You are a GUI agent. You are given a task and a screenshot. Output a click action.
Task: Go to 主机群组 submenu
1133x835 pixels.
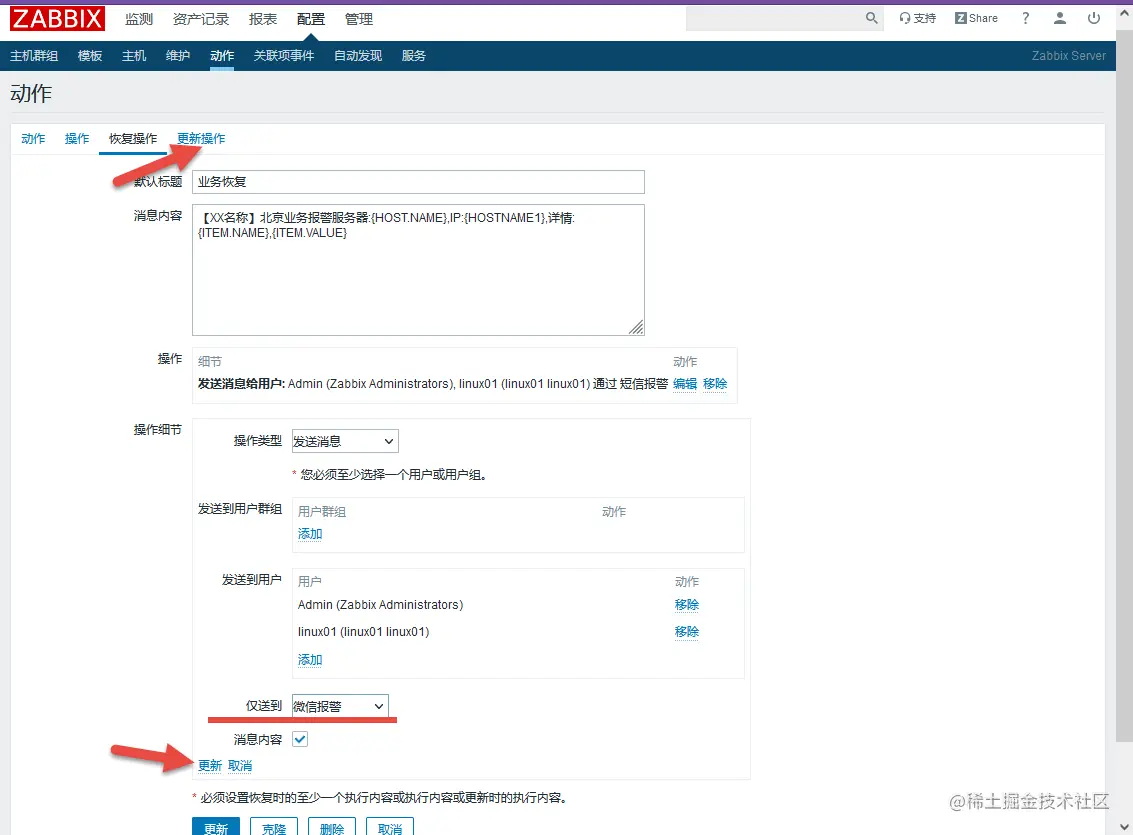point(34,56)
